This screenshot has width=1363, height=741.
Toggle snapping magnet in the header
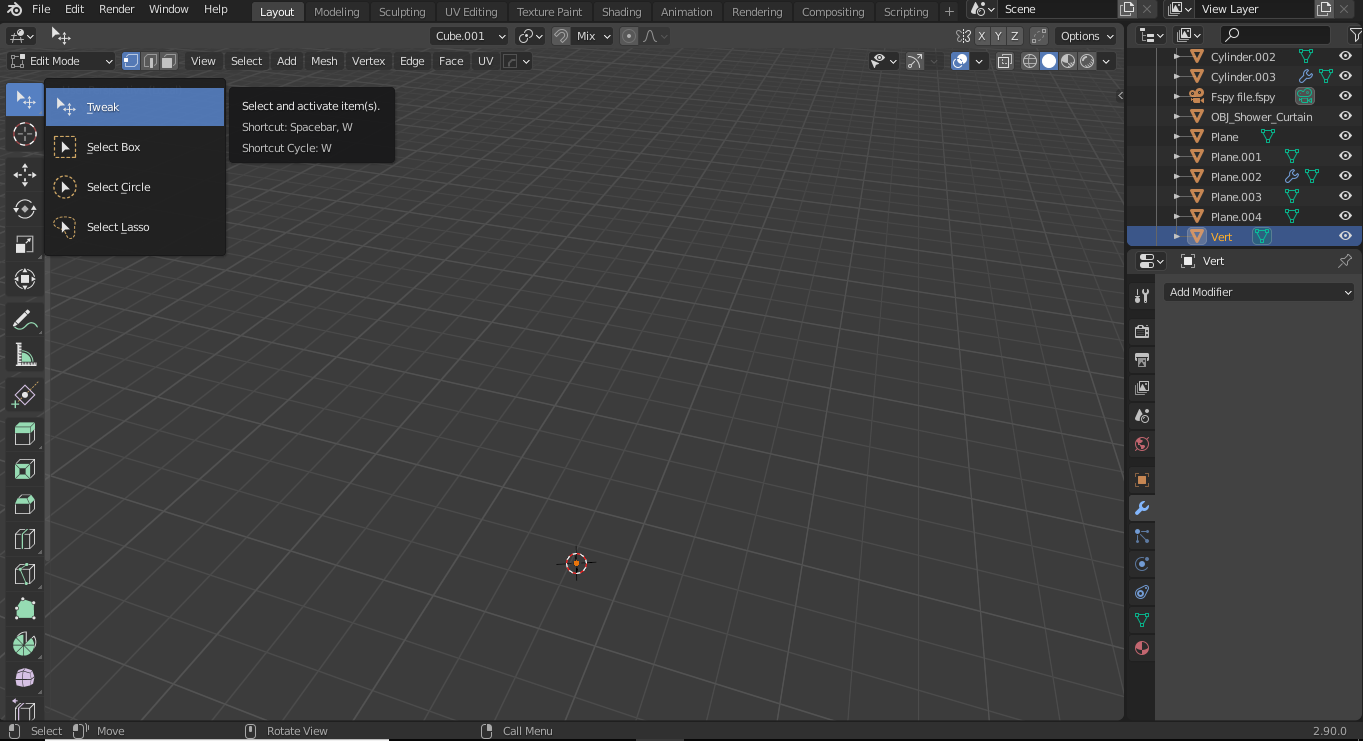pos(561,36)
